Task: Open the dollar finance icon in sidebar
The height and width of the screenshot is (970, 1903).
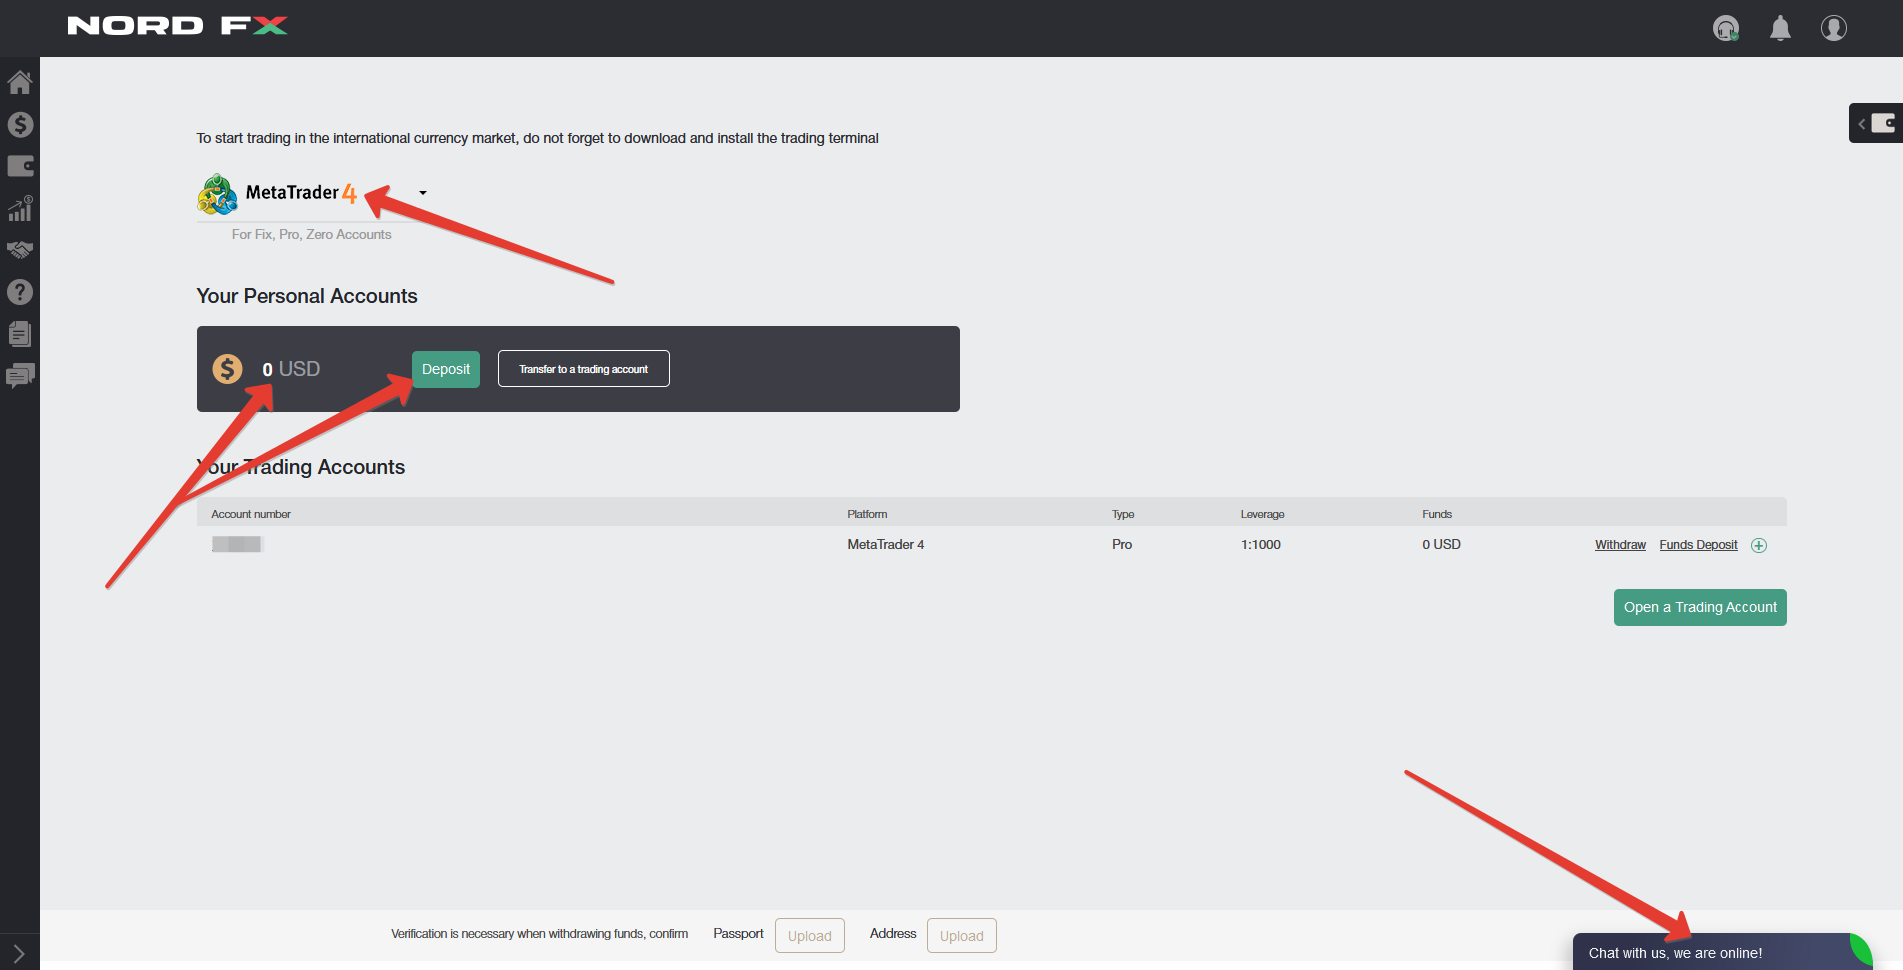Action: pyautogui.click(x=20, y=124)
